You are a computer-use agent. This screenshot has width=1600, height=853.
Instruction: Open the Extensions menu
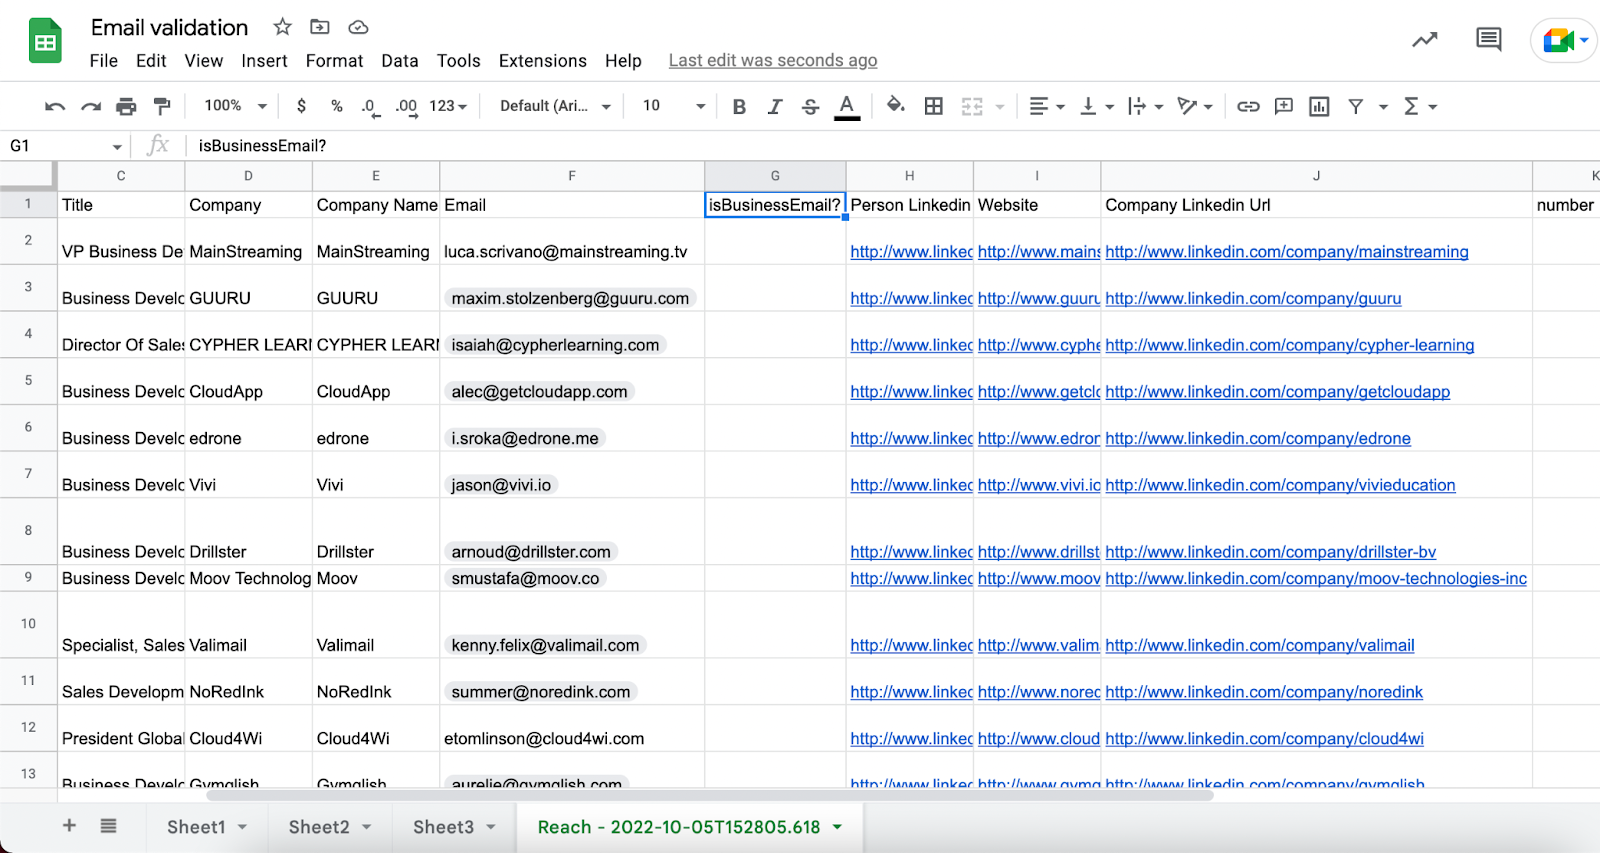coord(543,61)
